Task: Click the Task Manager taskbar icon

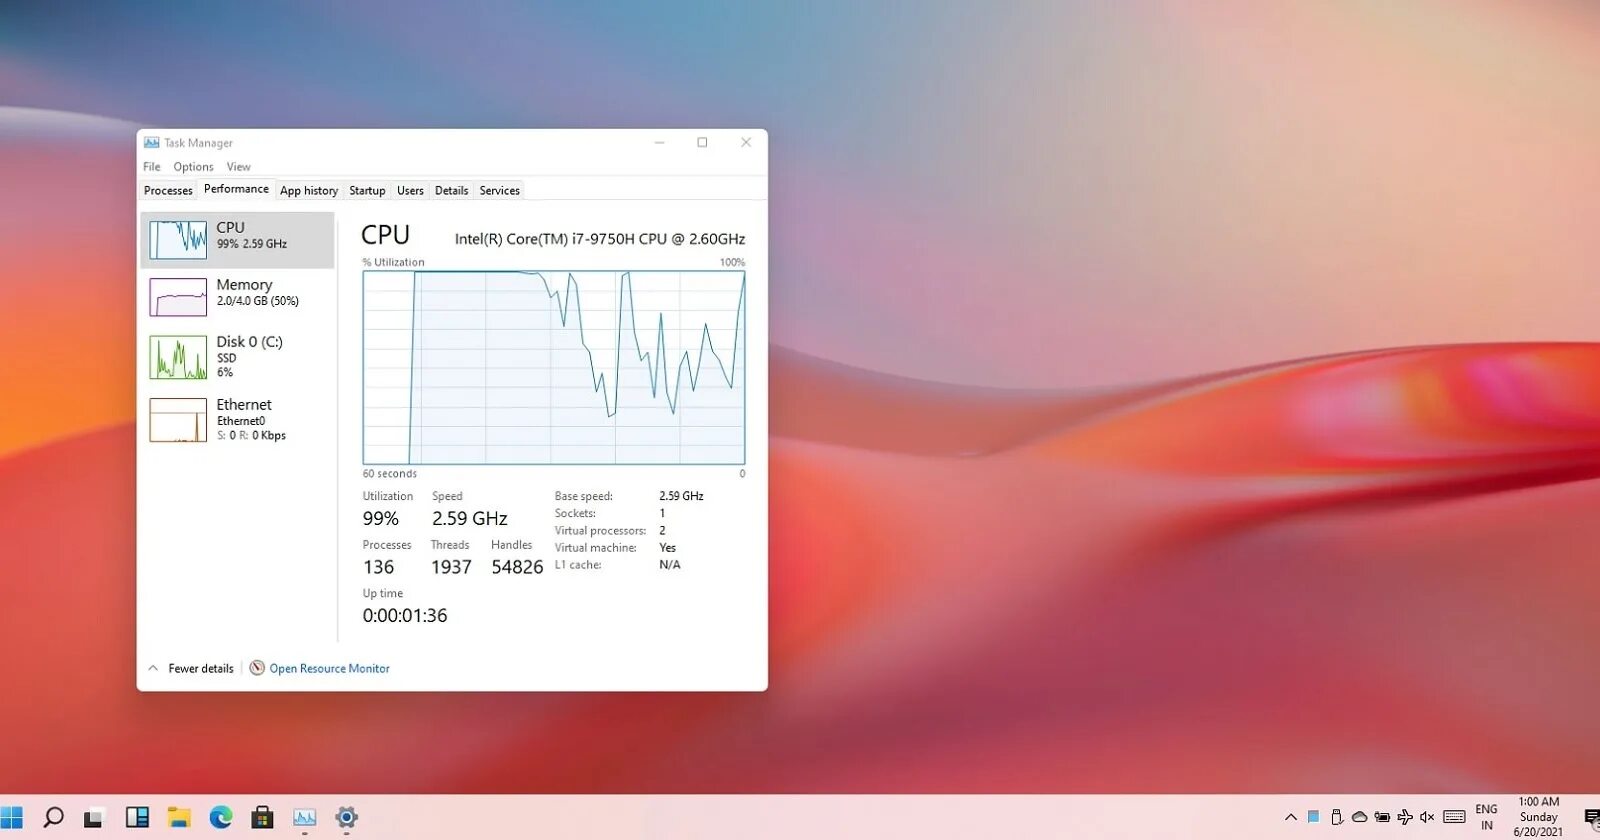Action: (x=305, y=817)
